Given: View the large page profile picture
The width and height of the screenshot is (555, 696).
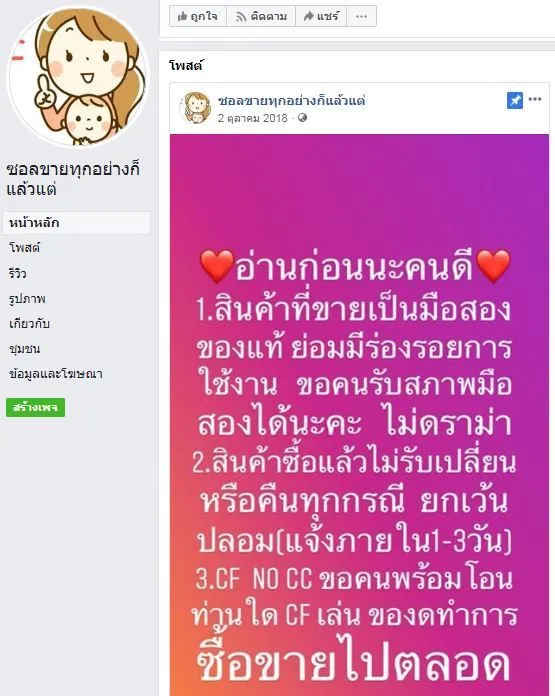Looking at the screenshot, I should point(79,77).
